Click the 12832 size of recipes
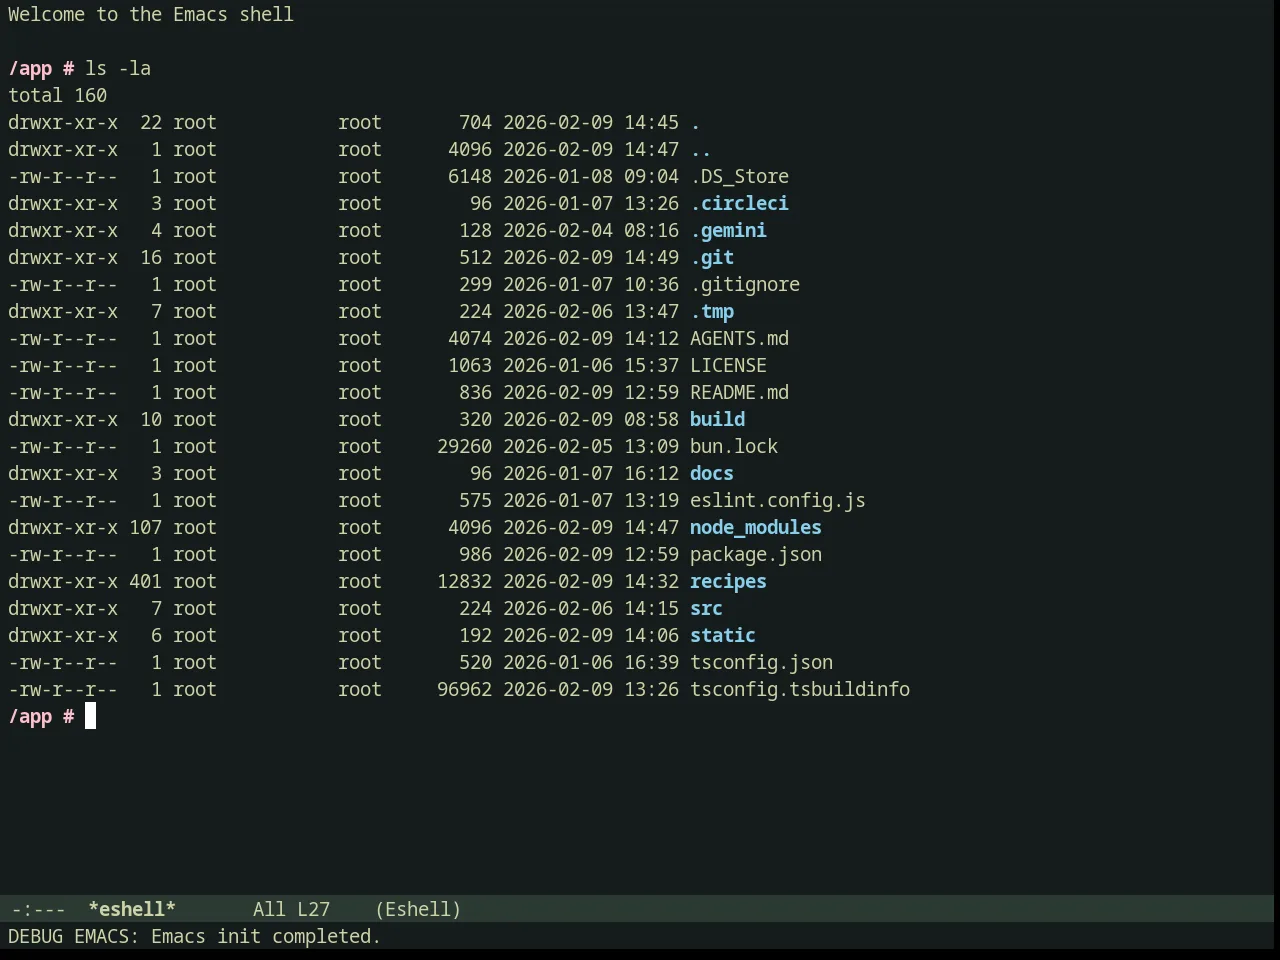 click(464, 581)
